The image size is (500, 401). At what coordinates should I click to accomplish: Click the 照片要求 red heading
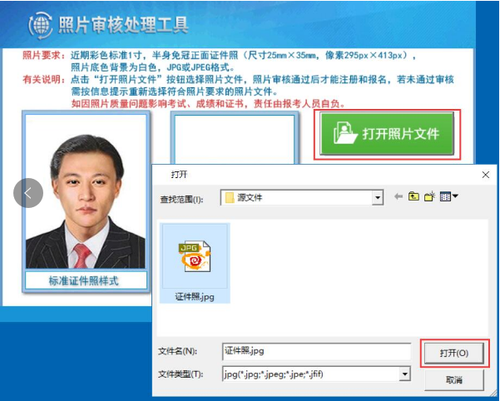pos(43,55)
